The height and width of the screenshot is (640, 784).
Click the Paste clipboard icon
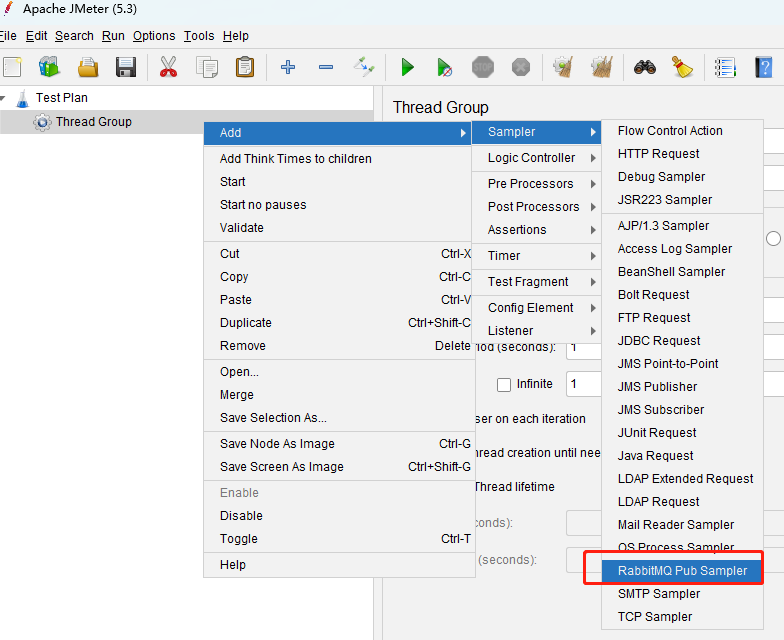[245, 67]
